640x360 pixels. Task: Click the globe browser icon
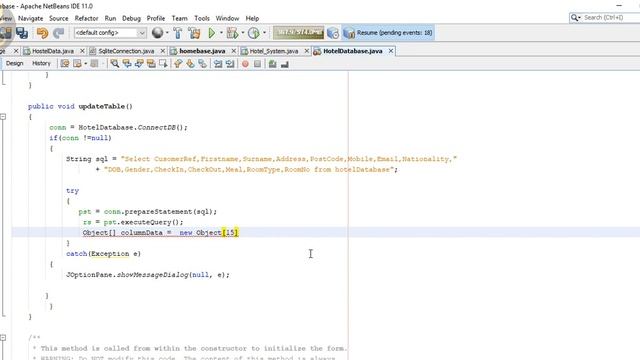point(157,33)
